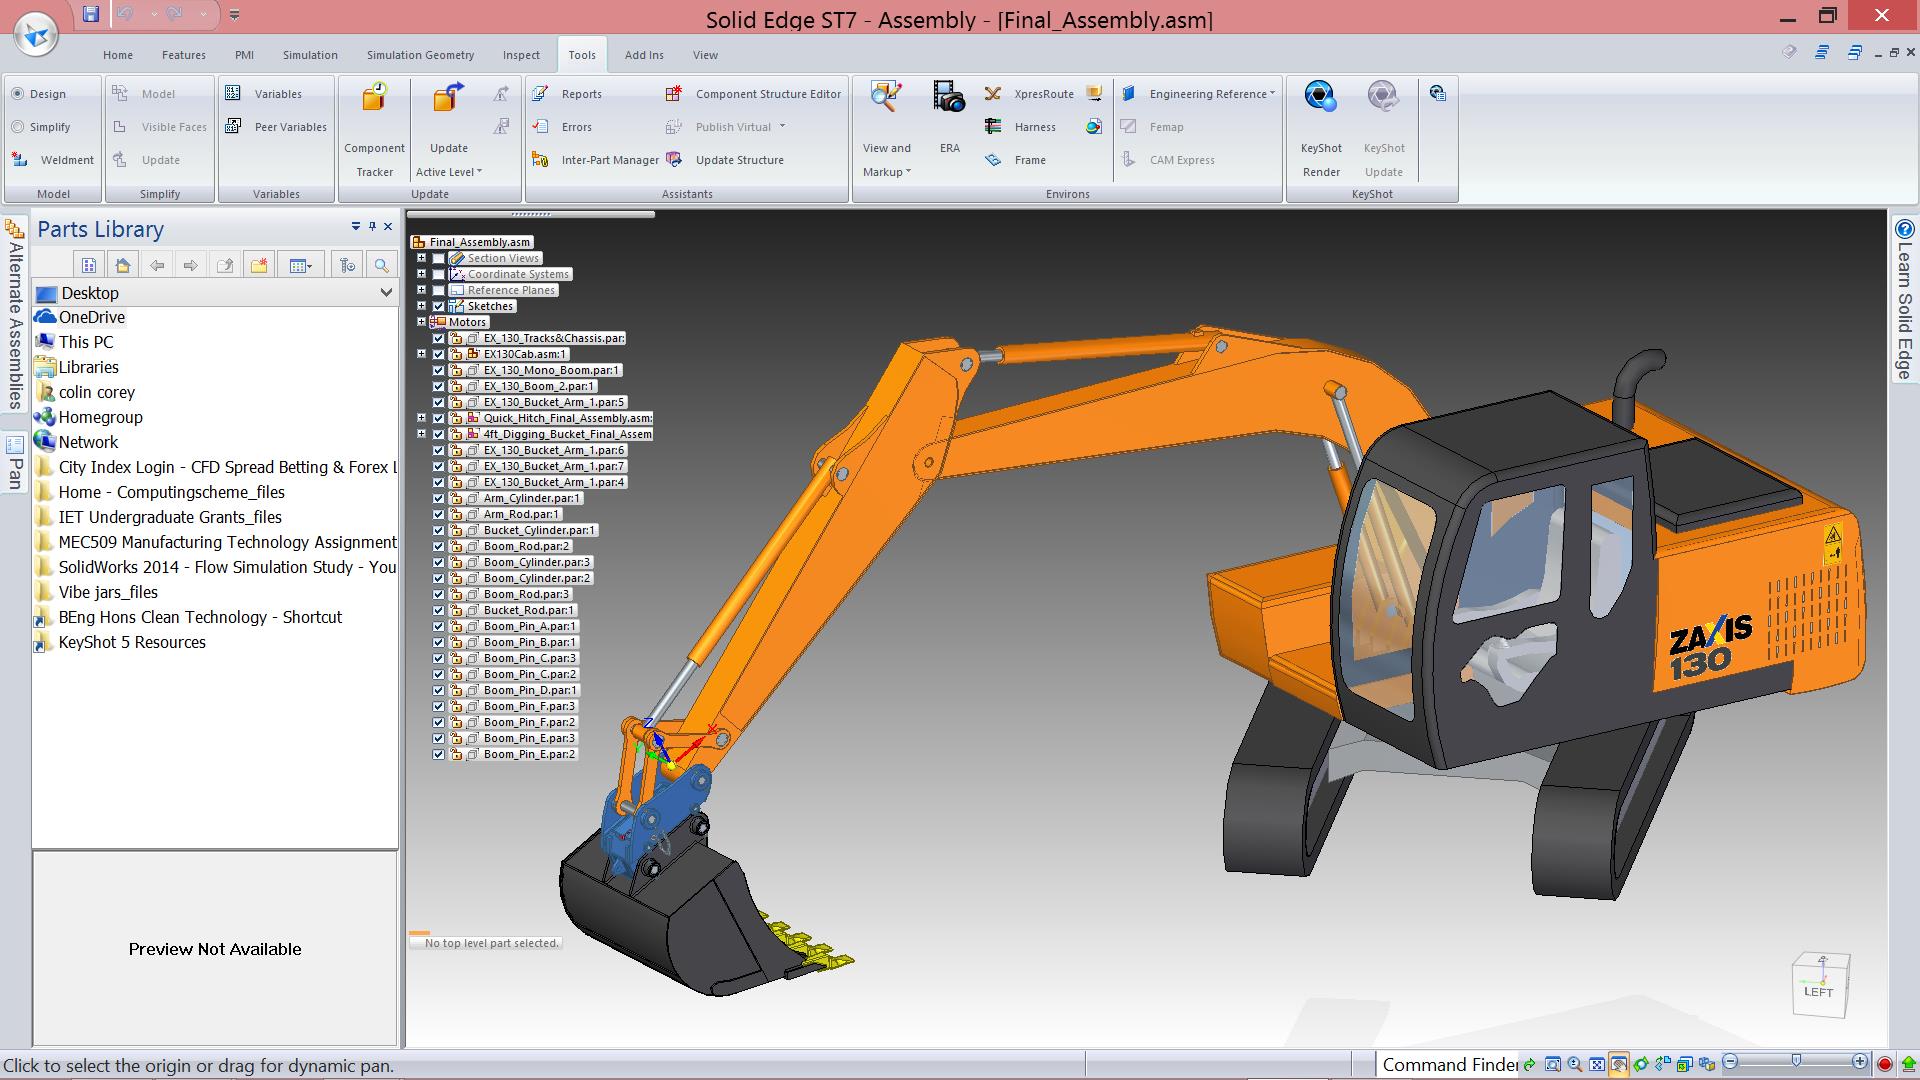The image size is (1920, 1080).
Task: Create new folder in Parts Library
Action: (259, 265)
